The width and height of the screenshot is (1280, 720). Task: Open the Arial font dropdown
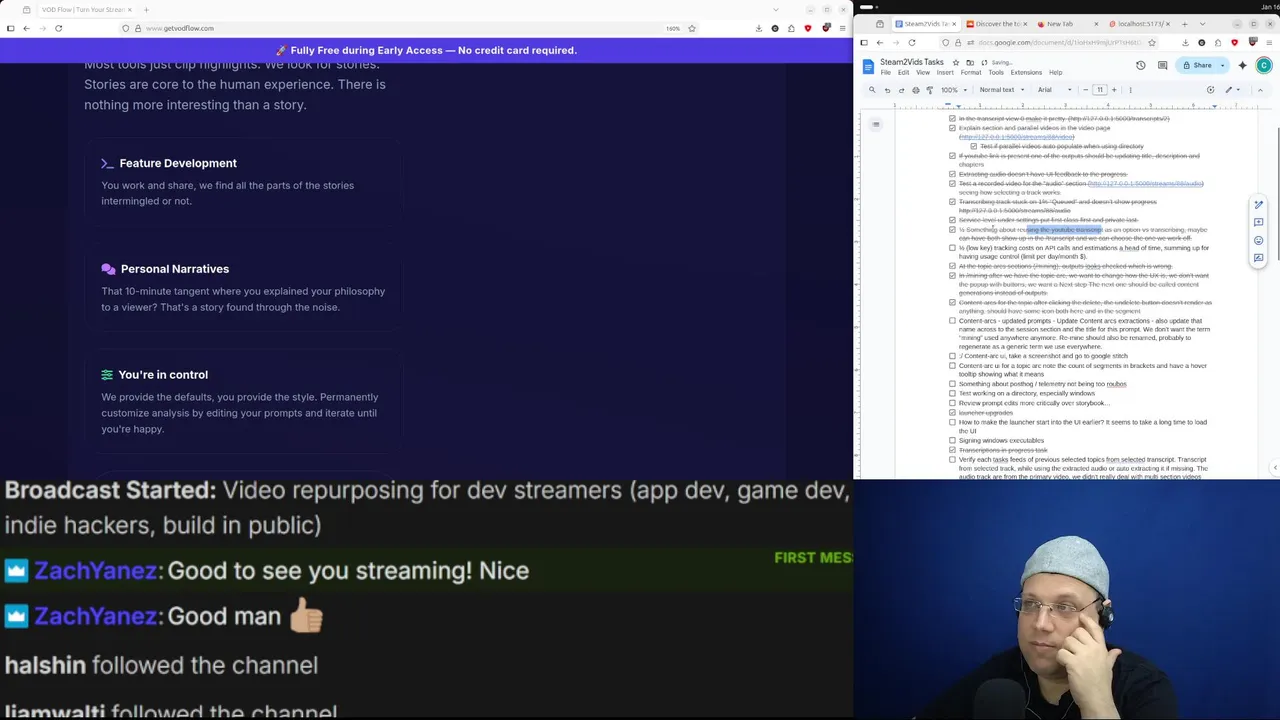click(x=1054, y=90)
